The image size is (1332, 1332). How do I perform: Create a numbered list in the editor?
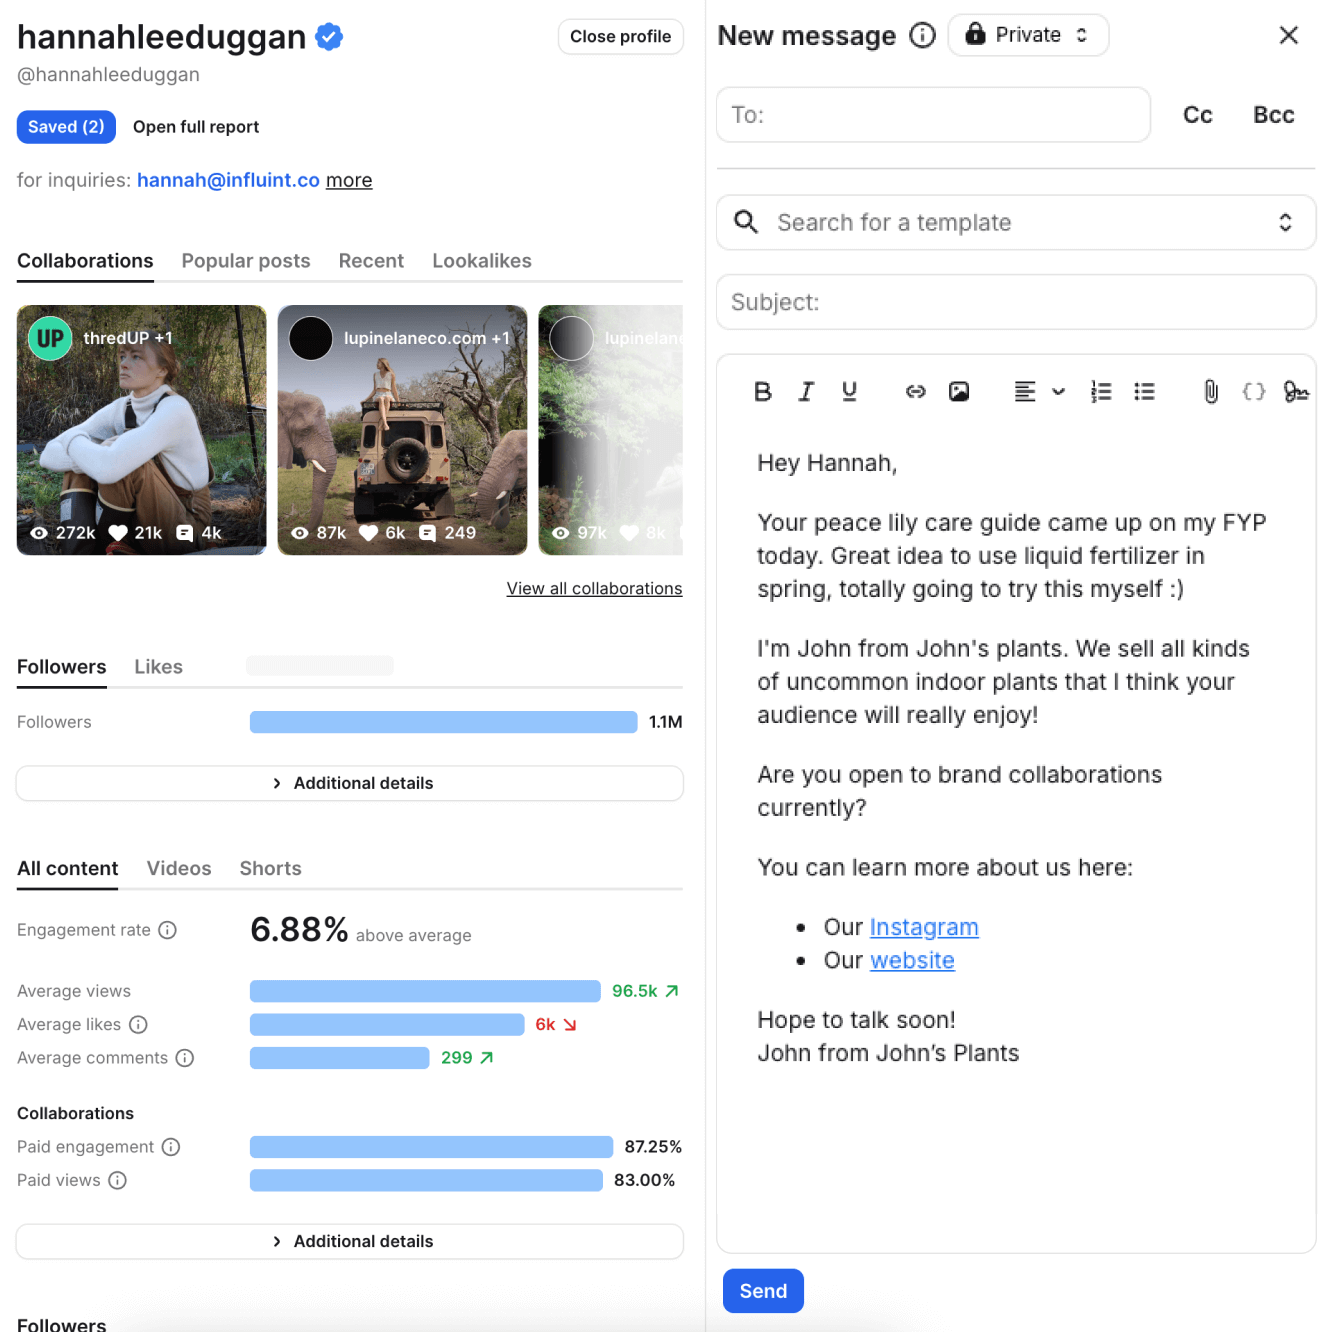[x=1101, y=392]
